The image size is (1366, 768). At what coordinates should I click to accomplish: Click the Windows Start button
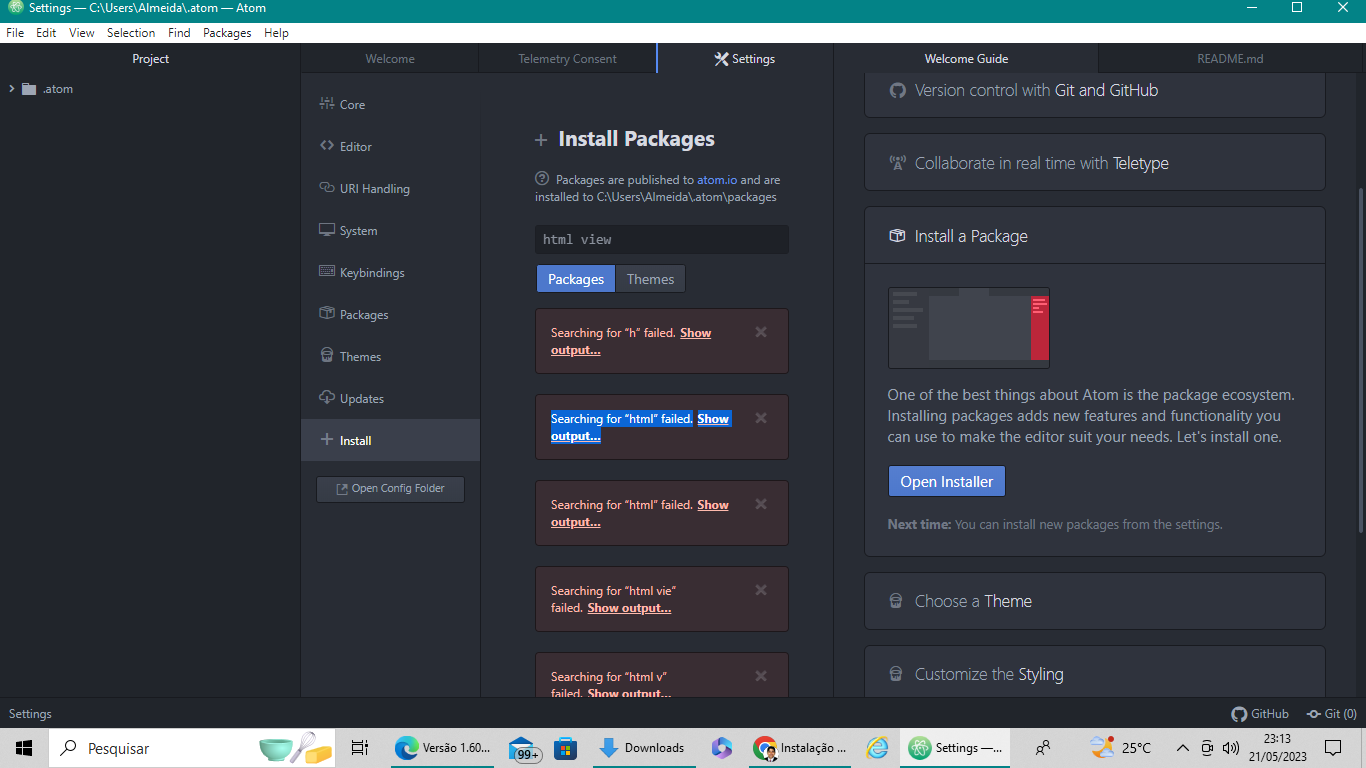click(24, 748)
